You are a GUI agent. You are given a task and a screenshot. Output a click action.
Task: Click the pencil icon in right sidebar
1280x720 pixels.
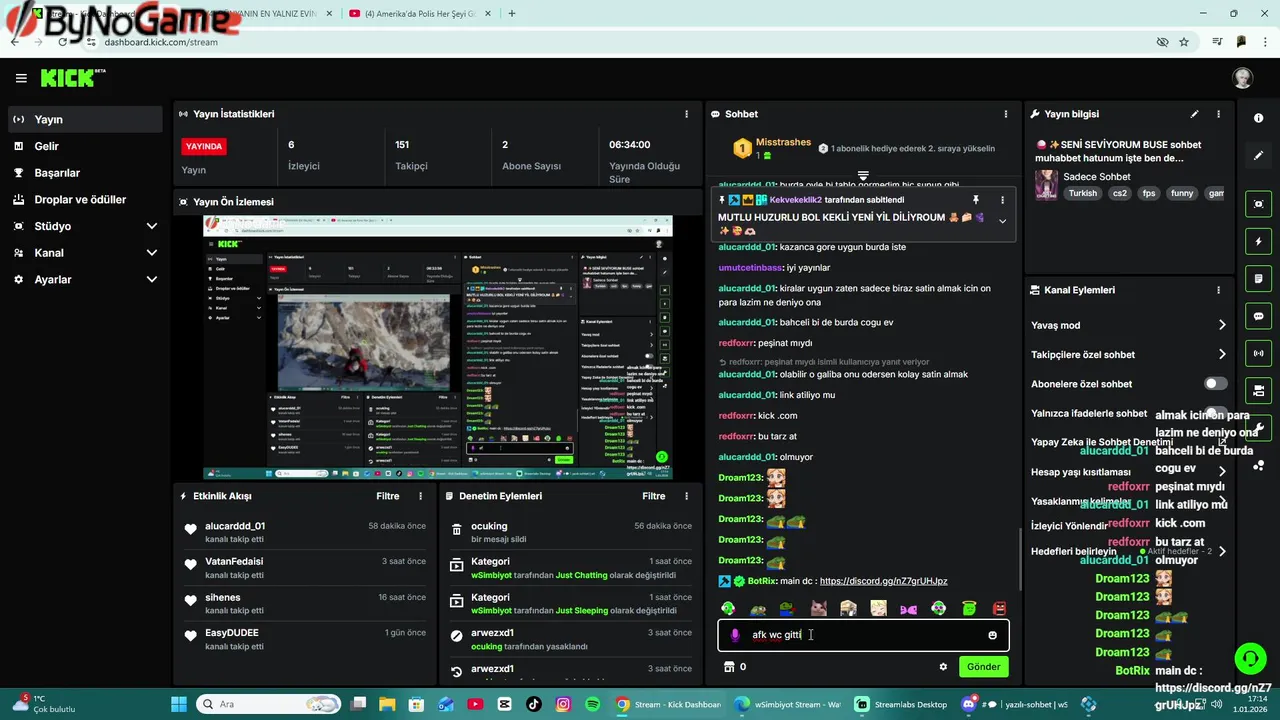point(1258,156)
